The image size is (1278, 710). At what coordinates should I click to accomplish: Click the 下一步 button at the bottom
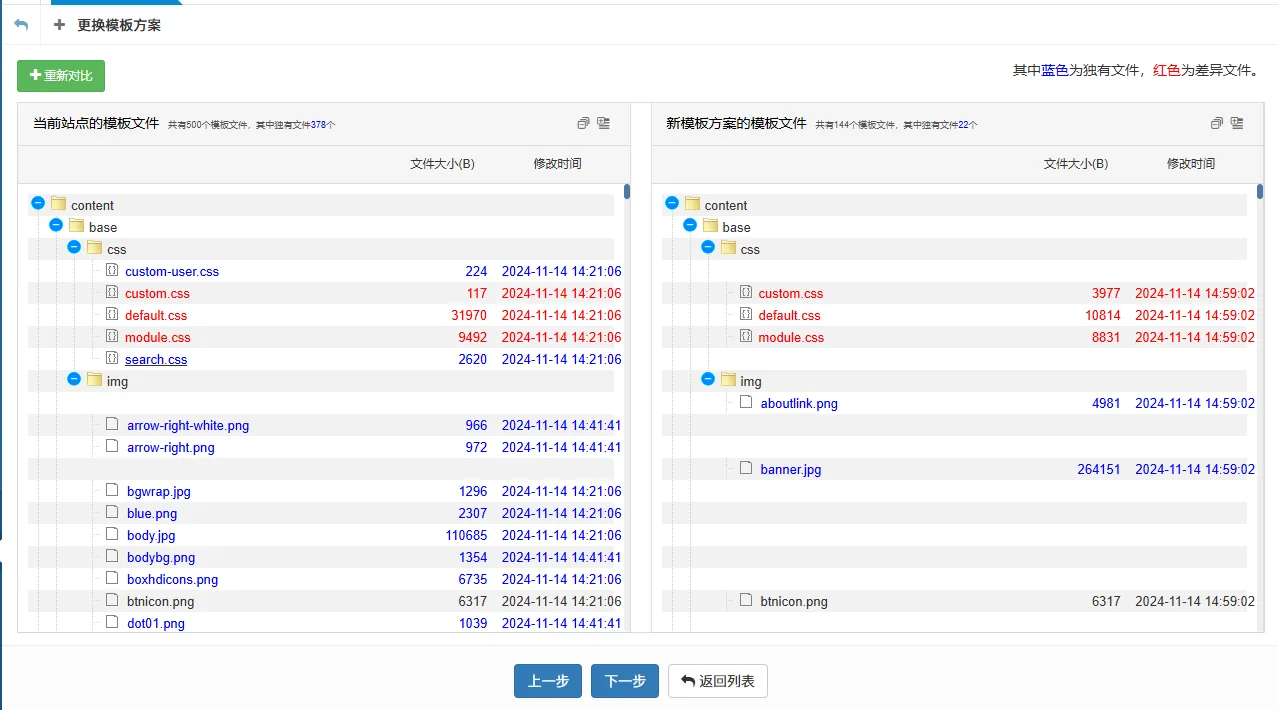tap(624, 681)
